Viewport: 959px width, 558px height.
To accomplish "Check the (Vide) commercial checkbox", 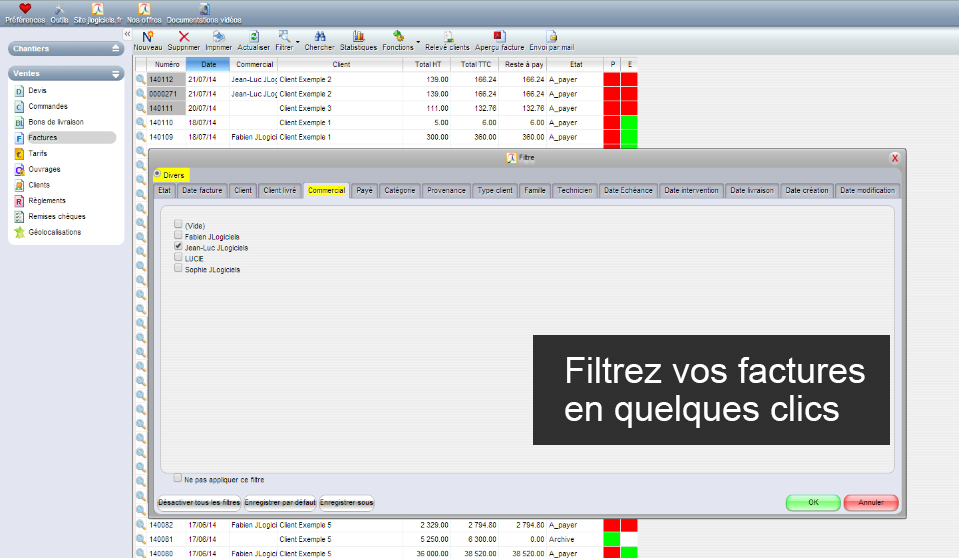I will coord(178,224).
